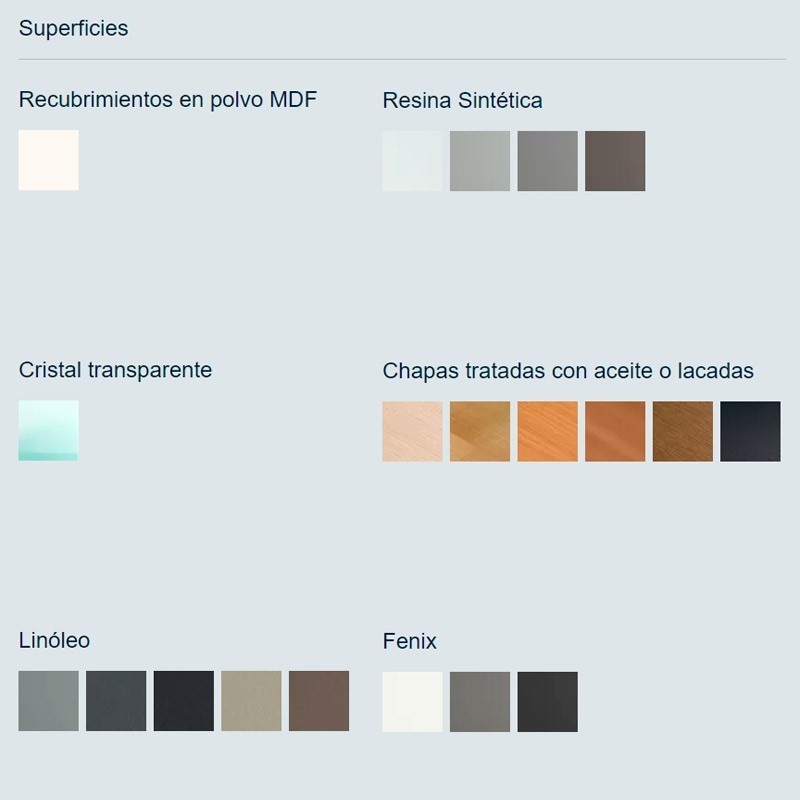The image size is (800, 800).
Task: Pick the lightest Resina Sintética swatch
Action: pos(412,161)
